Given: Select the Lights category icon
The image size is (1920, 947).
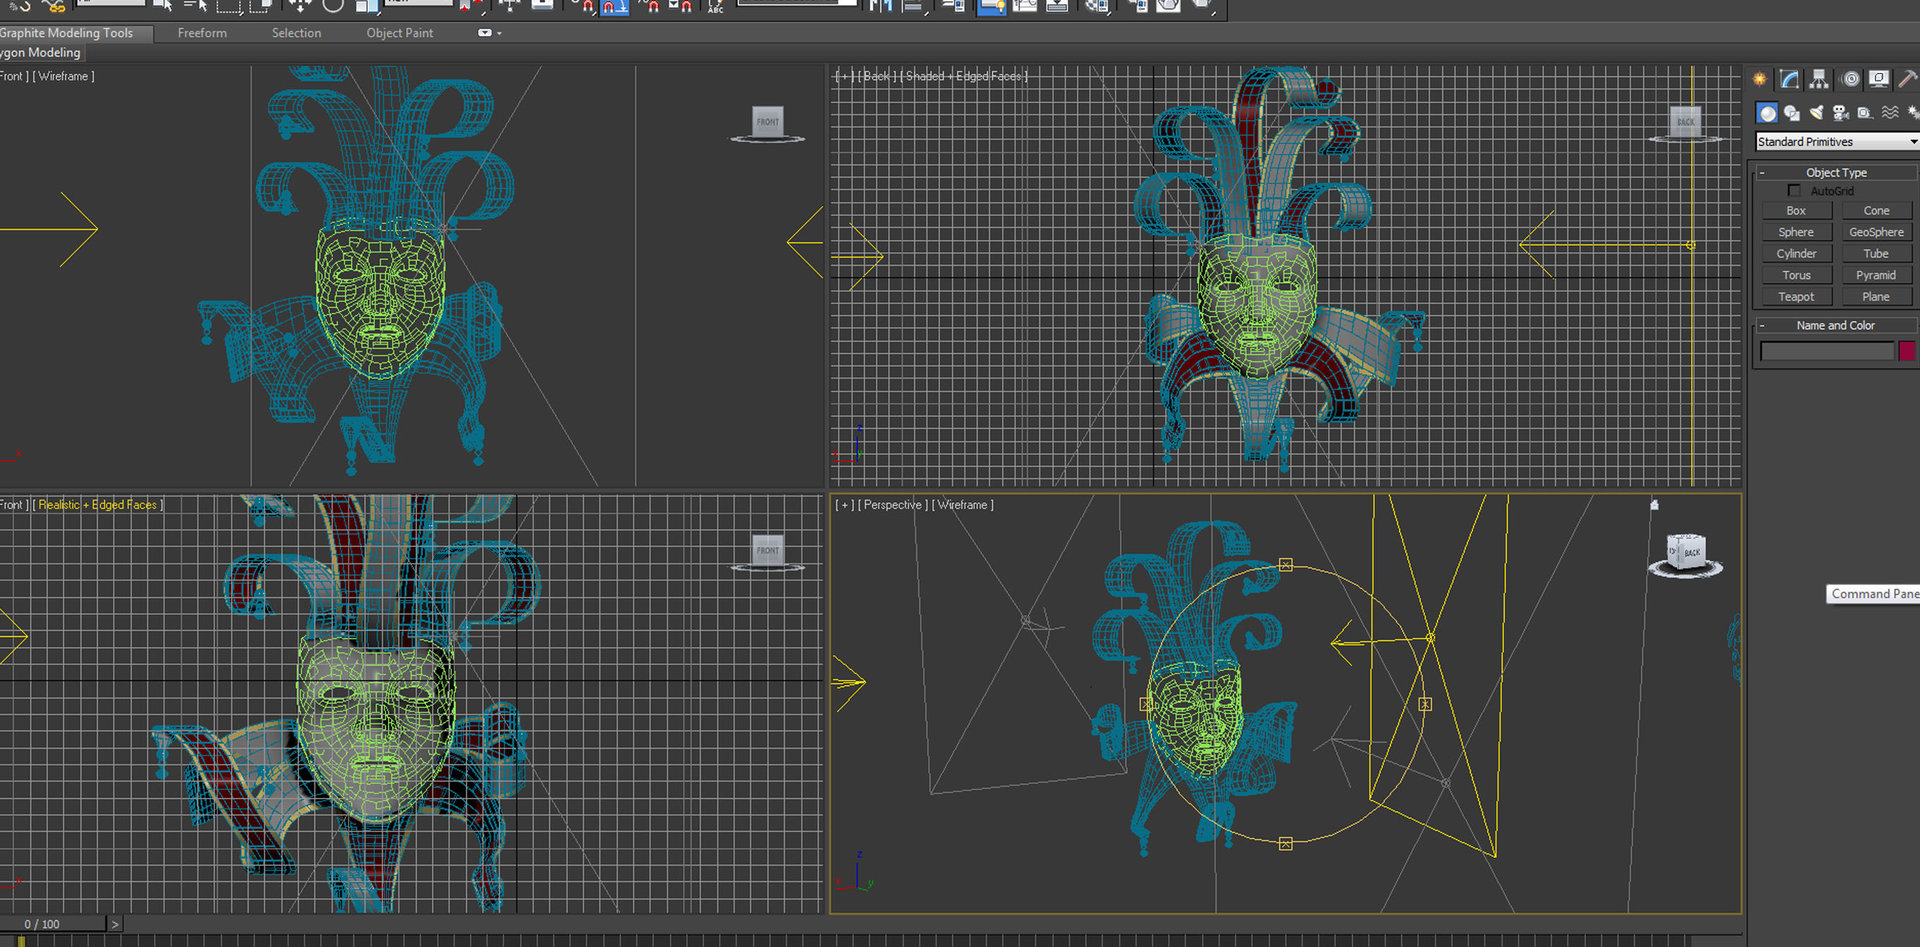Looking at the screenshot, I should (1816, 113).
